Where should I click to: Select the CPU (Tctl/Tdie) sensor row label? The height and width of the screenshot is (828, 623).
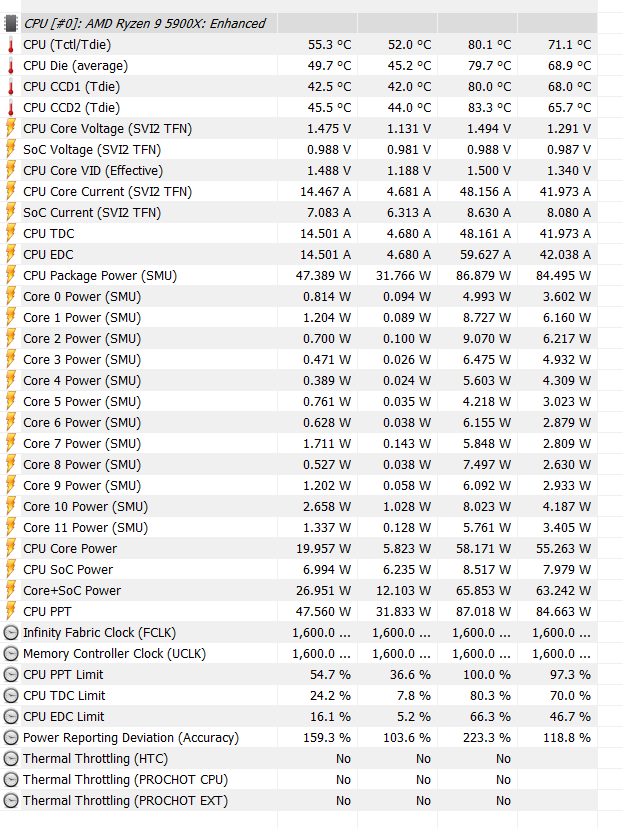coord(67,45)
